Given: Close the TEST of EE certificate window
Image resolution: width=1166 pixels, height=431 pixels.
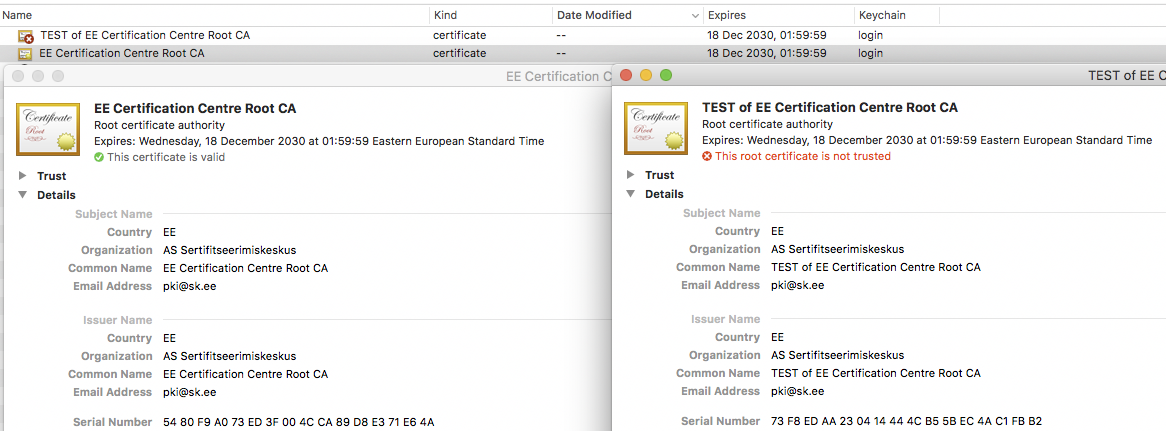Looking at the screenshot, I should click(626, 75).
